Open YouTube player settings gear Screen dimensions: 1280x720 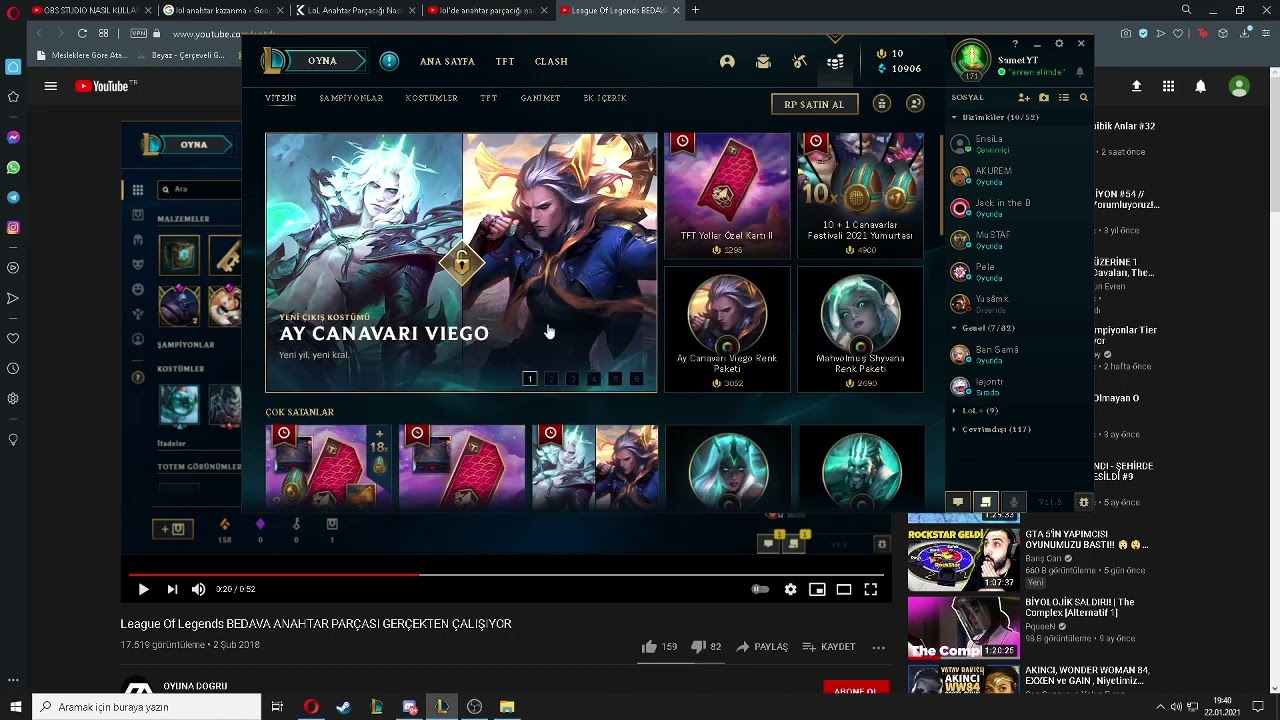click(790, 590)
